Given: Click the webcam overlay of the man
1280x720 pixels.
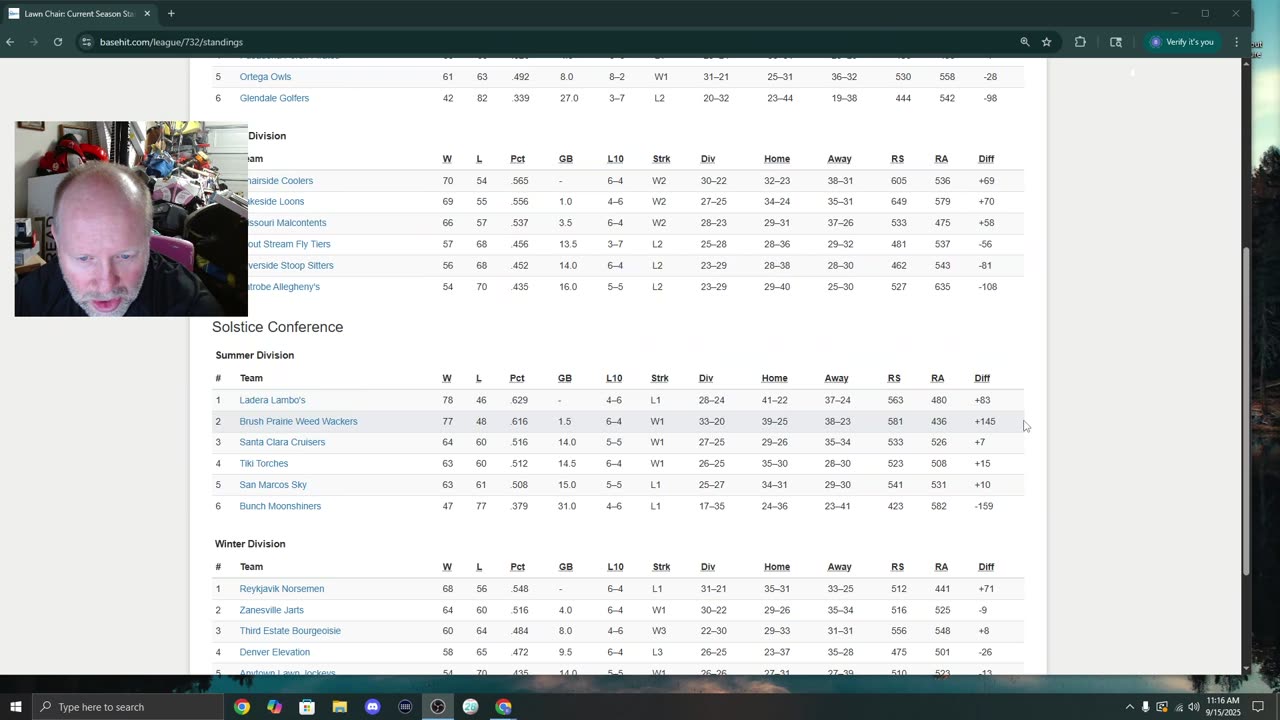Looking at the screenshot, I should [x=131, y=219].
